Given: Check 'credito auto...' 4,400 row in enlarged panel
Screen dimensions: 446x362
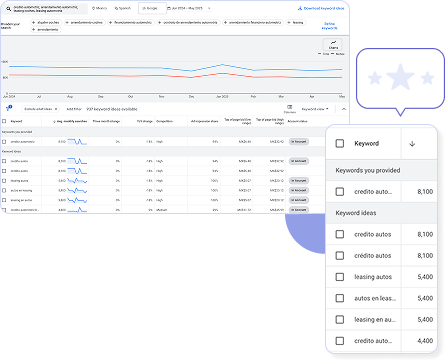Looking at the screenshot, I should click(340, 341).
